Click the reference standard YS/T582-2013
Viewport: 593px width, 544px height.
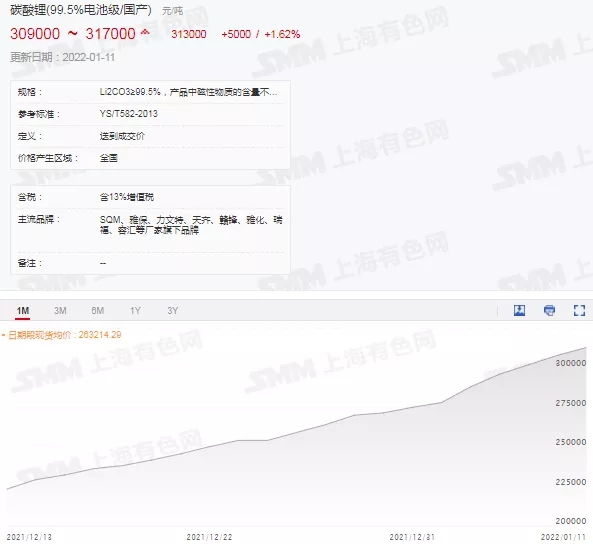point(129,113)
